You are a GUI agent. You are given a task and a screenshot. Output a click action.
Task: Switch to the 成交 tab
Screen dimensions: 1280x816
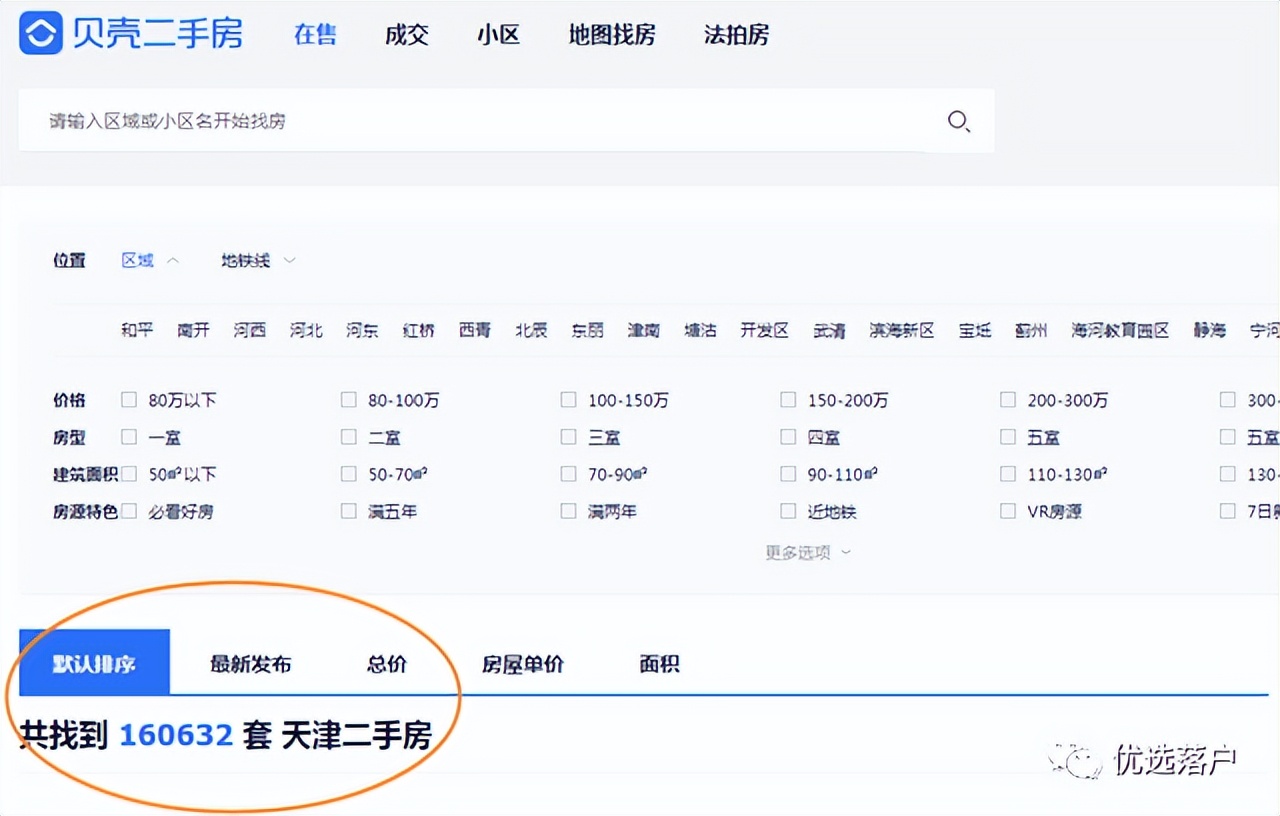coord(406,35)
